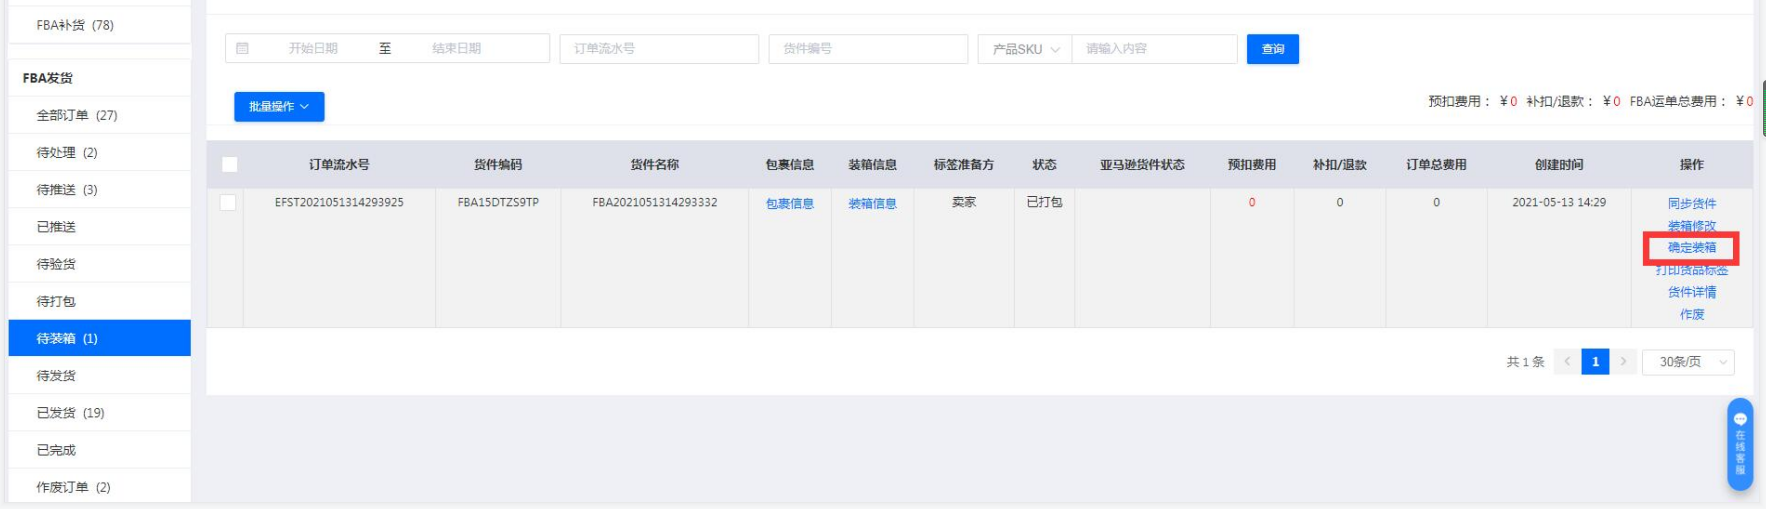Focus the 订单流水号 search input
Viewport: 1766px width, 509px height.
(x=659, y=49)
